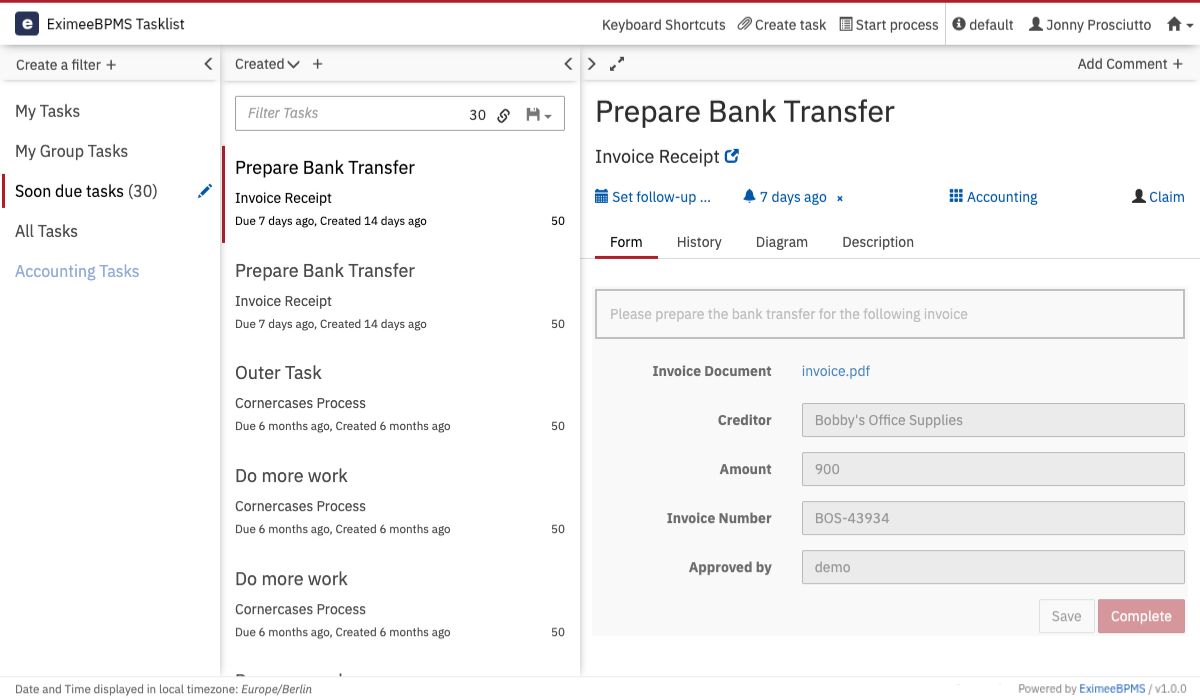Open Jonny Prosciutto user menu
Image resolution: width=1200 pixels, height=700 pixels.
coord(1090,25)
